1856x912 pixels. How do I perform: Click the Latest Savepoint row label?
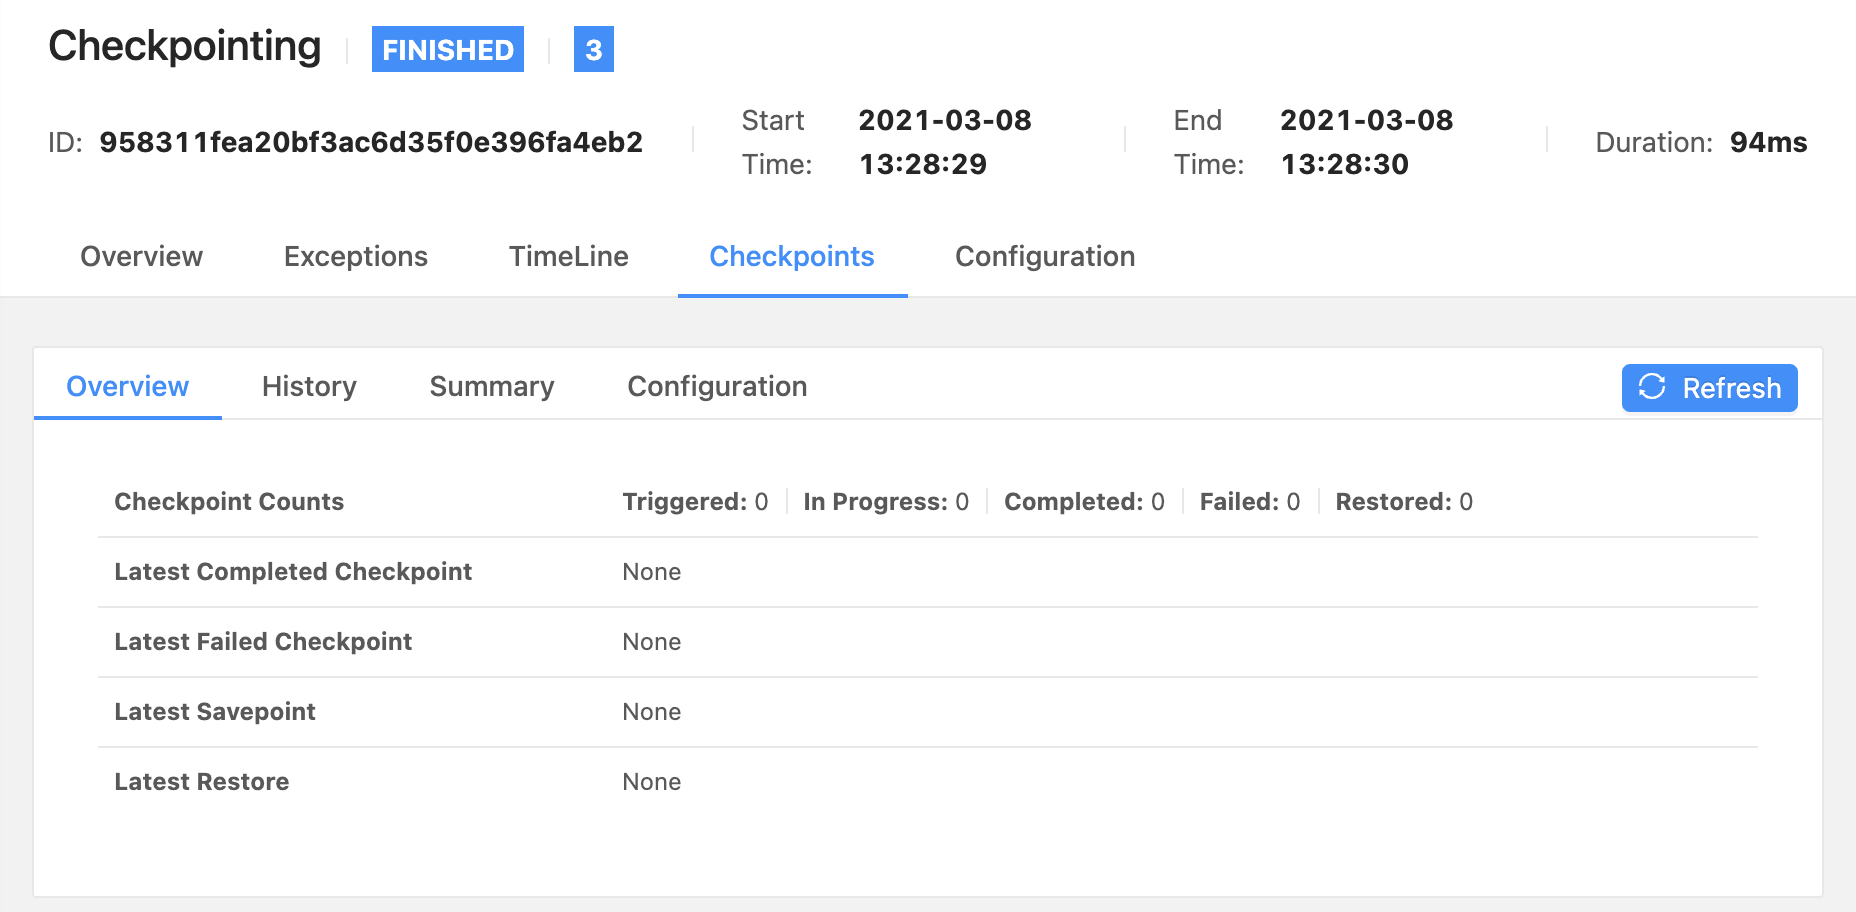[215, 712]
